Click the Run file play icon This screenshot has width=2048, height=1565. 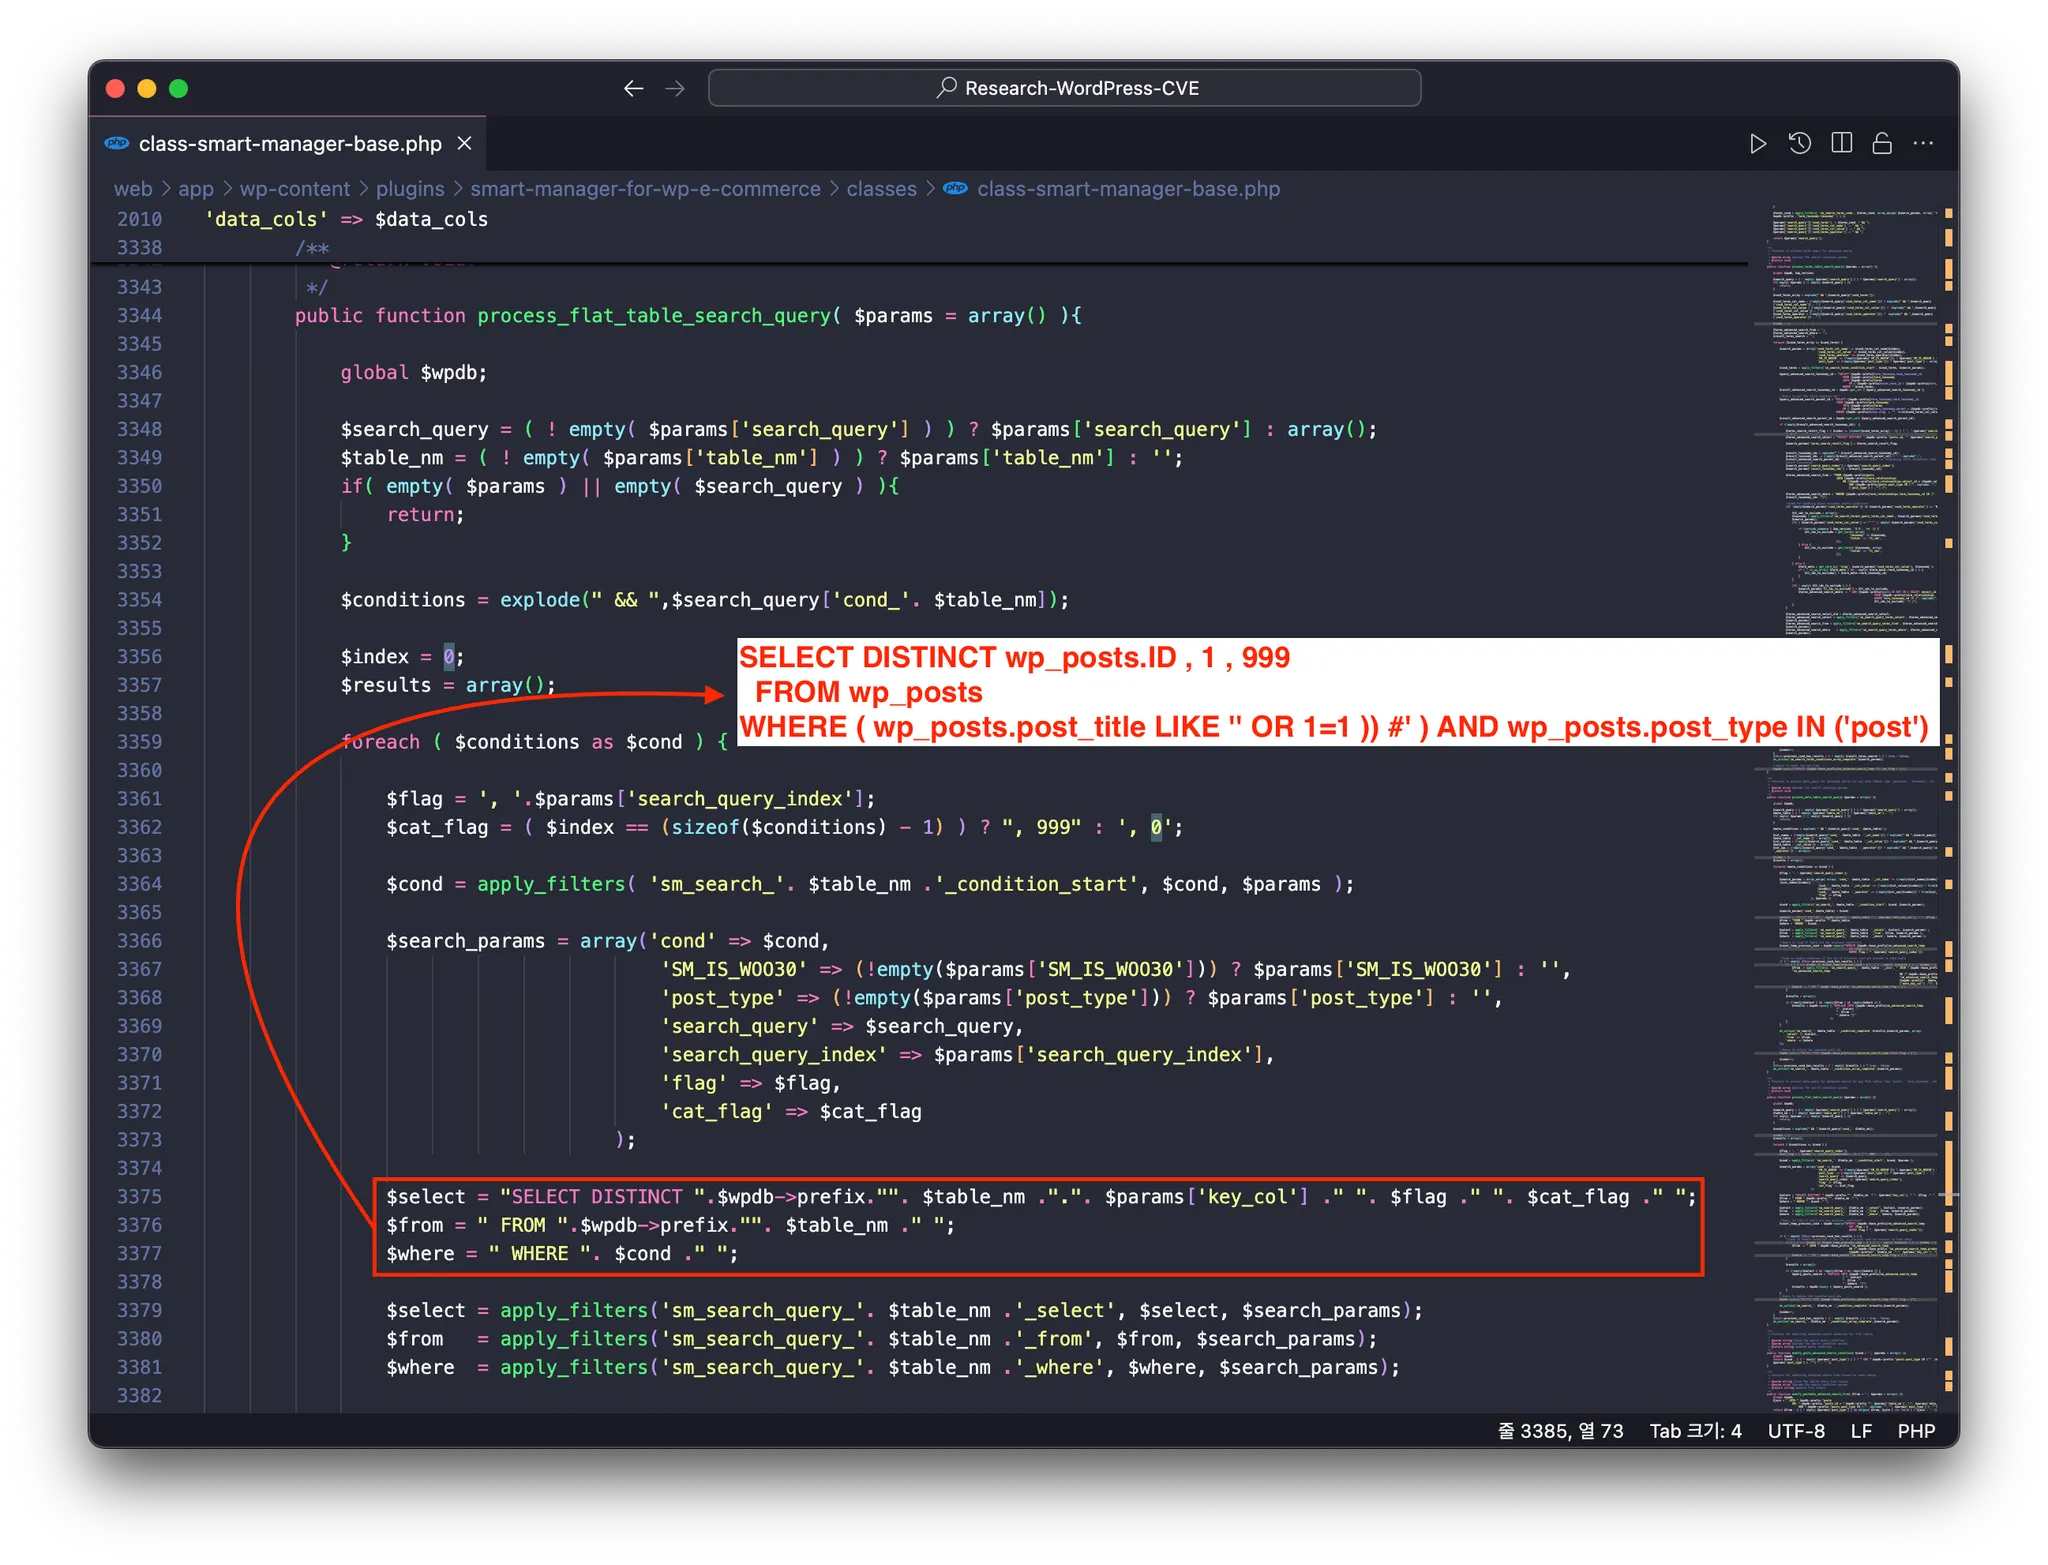pos(1757,144)
